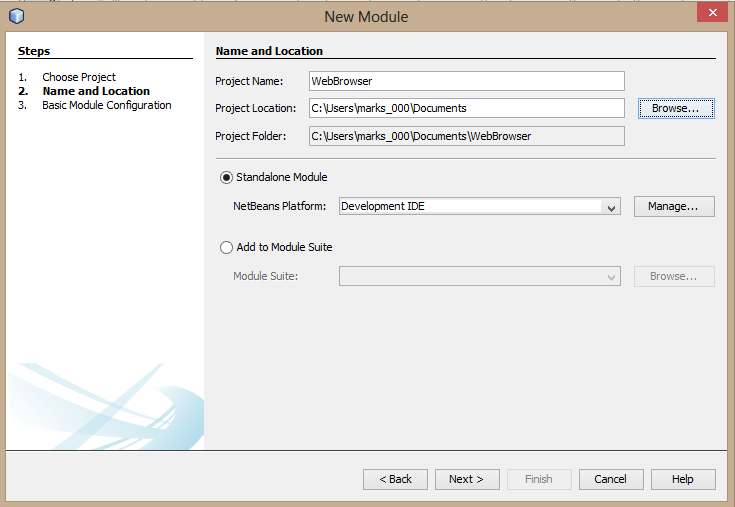Click the disabled Finish button
The height and width of the screenshot is (507, 735).
click(x=538, y=479)
